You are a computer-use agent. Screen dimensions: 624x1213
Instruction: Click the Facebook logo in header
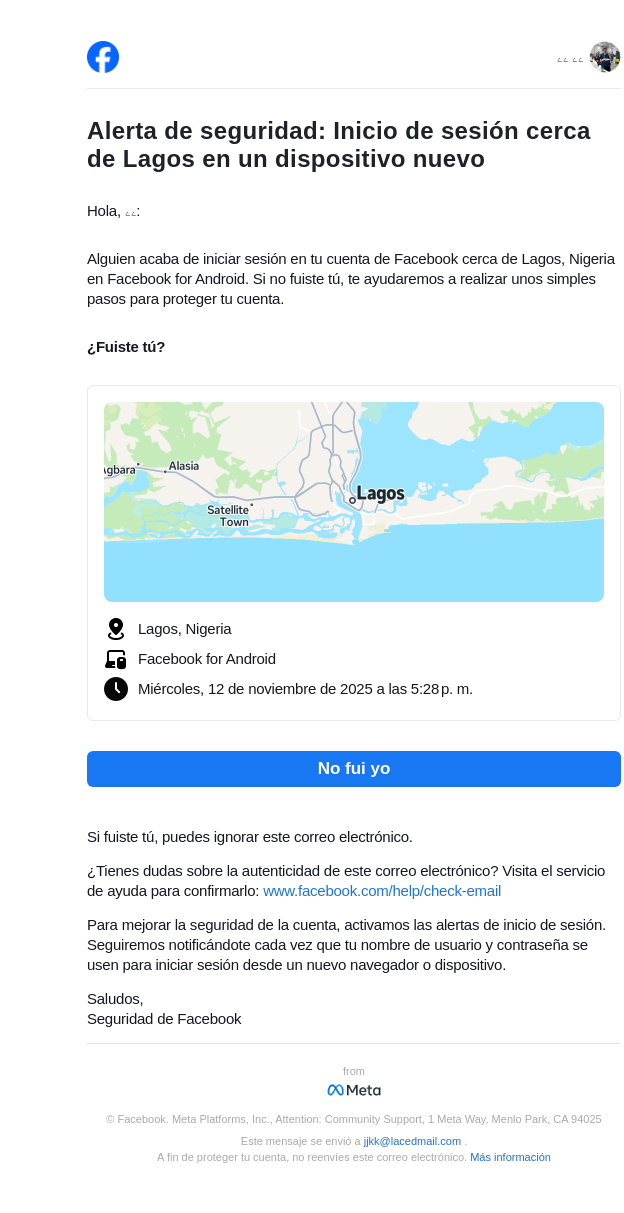[x=103, y=57]
